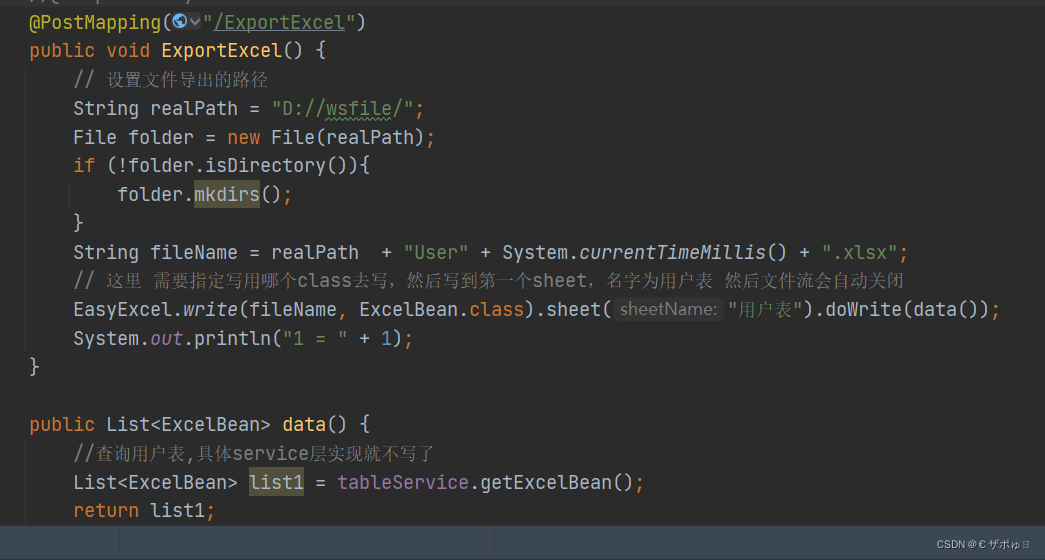Click the globe URL icon beside PostMapping
Viewport: 1045px width, 560px height.
click(x=179, y=21)
